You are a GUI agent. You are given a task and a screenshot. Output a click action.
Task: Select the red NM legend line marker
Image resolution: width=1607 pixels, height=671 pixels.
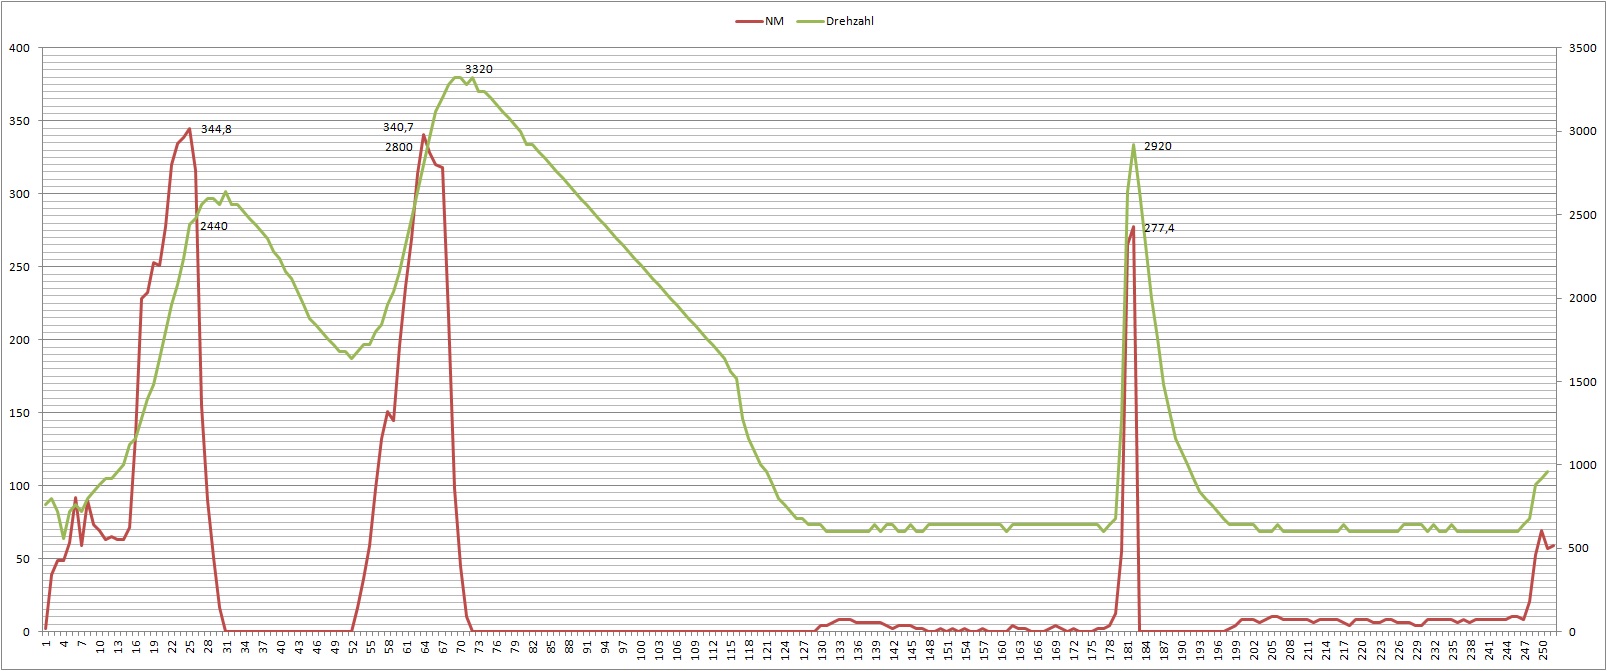coord(748,21)
